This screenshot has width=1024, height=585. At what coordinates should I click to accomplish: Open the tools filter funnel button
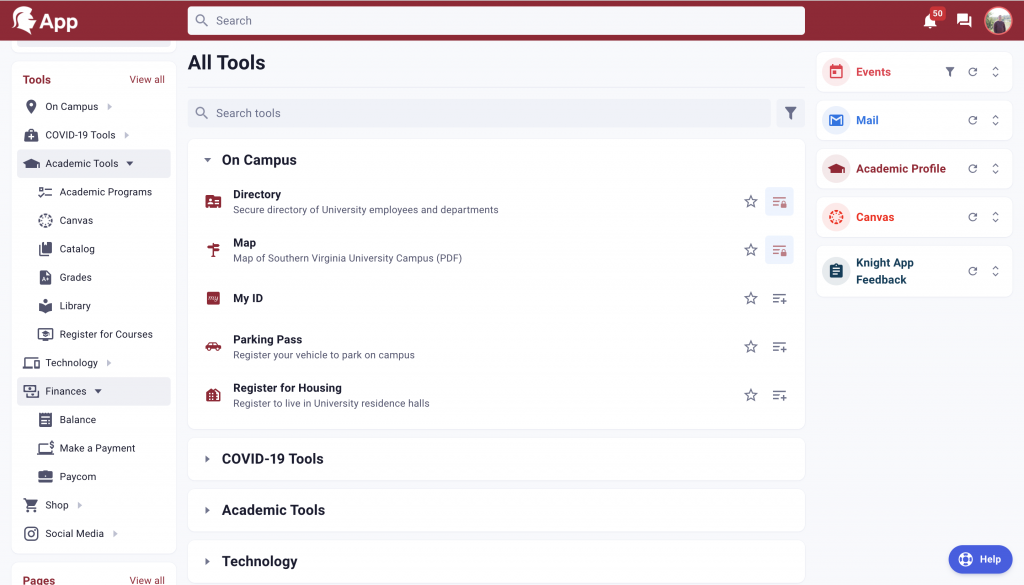point(790,113)
